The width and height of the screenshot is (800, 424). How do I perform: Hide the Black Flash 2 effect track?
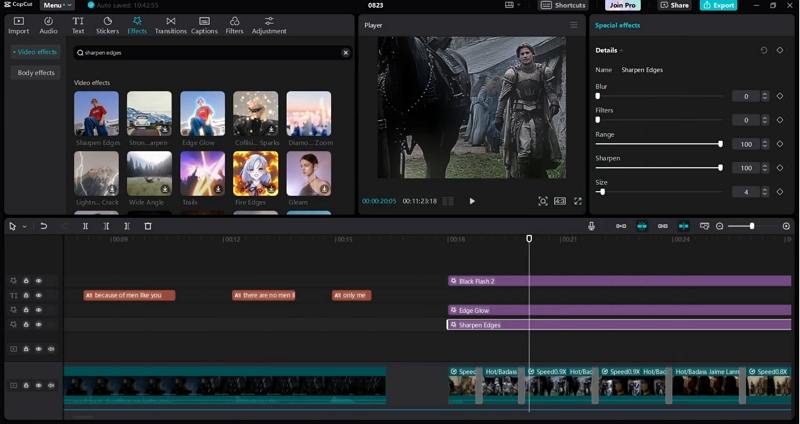click(39, 281)
